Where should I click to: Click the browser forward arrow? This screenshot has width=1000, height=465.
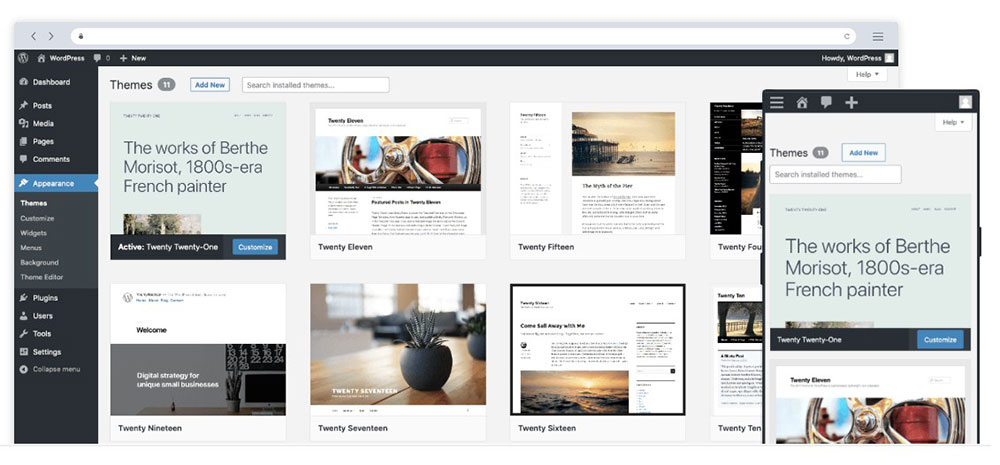[x=51, y=36]
